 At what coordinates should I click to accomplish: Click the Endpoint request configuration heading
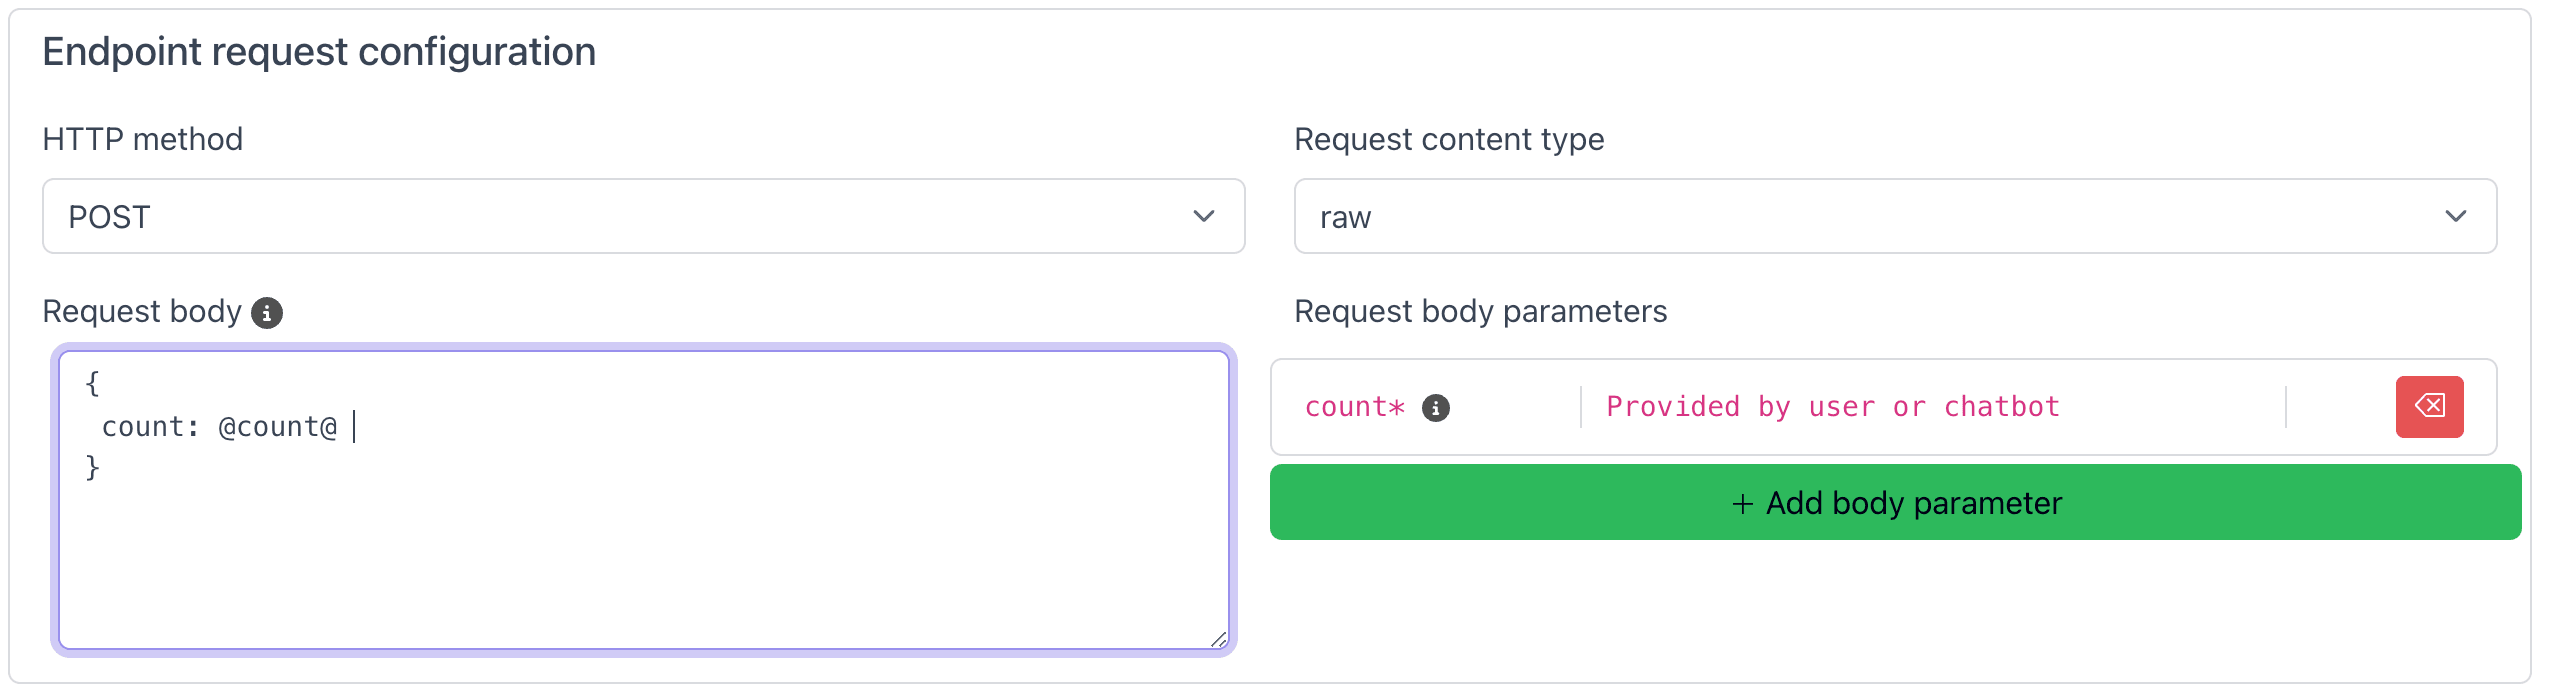319,52
